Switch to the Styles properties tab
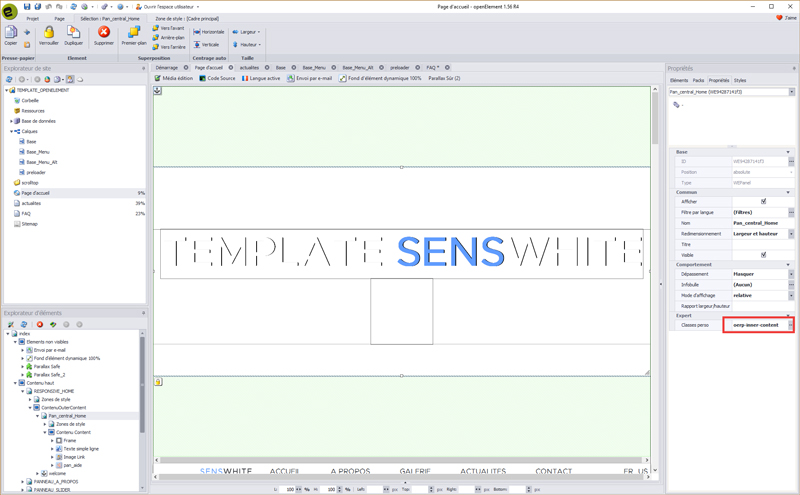This screenshot has height=495, width=800. [x=740, y=80]
